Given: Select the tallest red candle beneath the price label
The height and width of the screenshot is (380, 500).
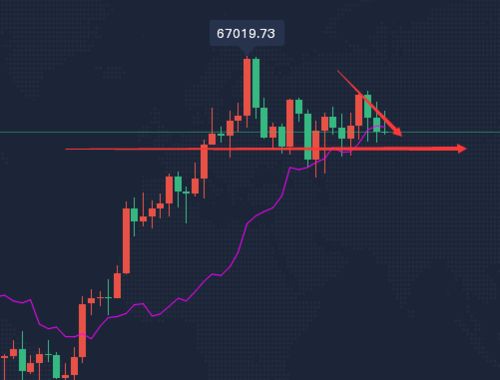Looking at the screenshot, I should pyautogui.click(x=247, y=87).
